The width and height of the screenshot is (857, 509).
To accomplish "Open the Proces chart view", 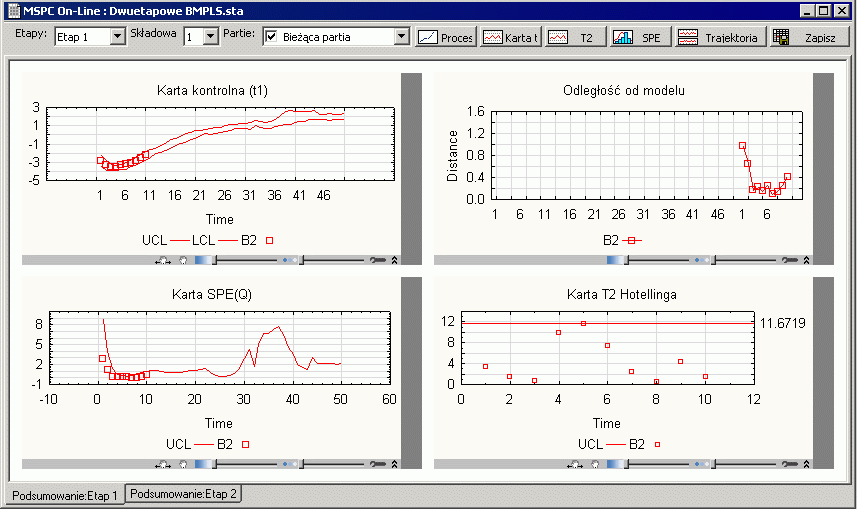I will click(446, 37).
